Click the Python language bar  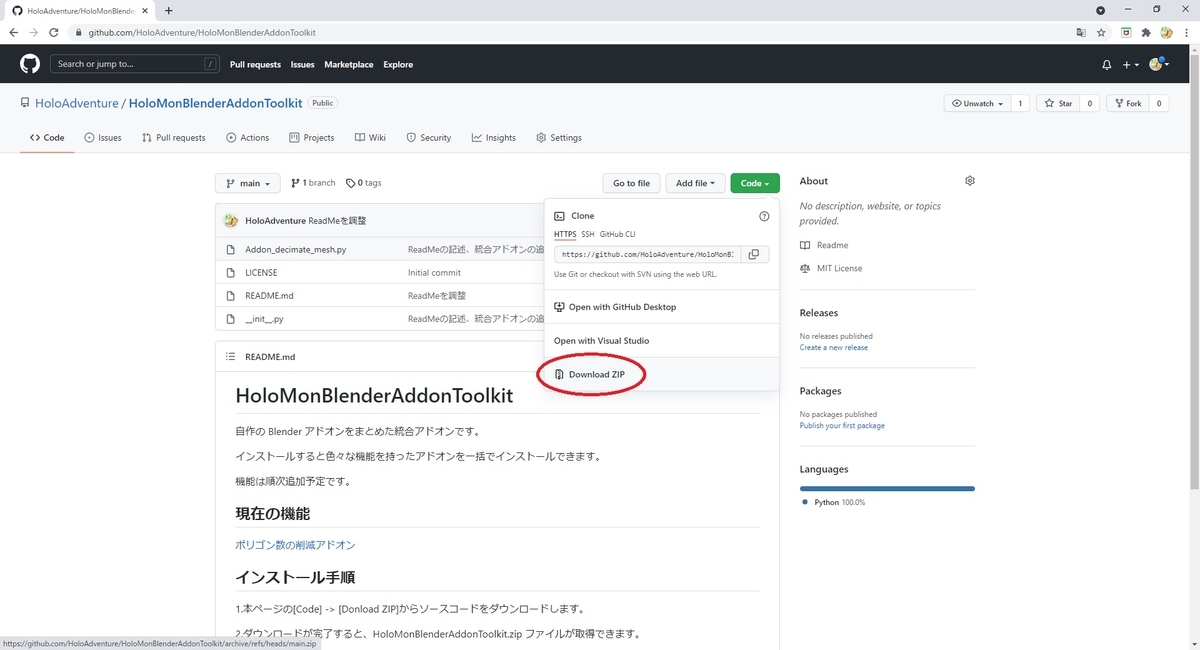click(x=887, y=488)
